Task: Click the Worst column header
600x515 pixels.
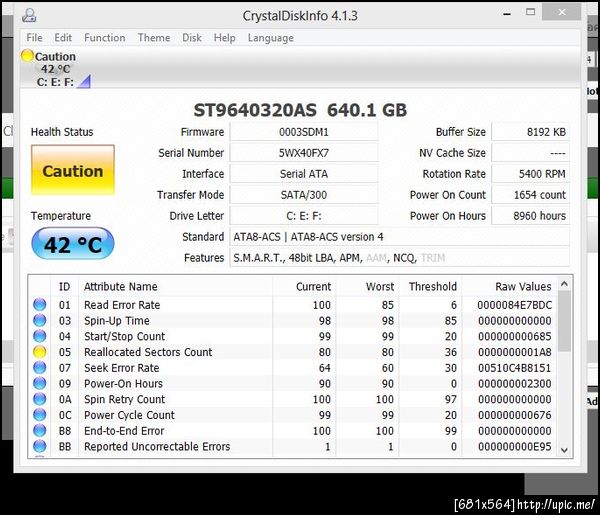Action: pyautogui.click(x=367, y=287)
